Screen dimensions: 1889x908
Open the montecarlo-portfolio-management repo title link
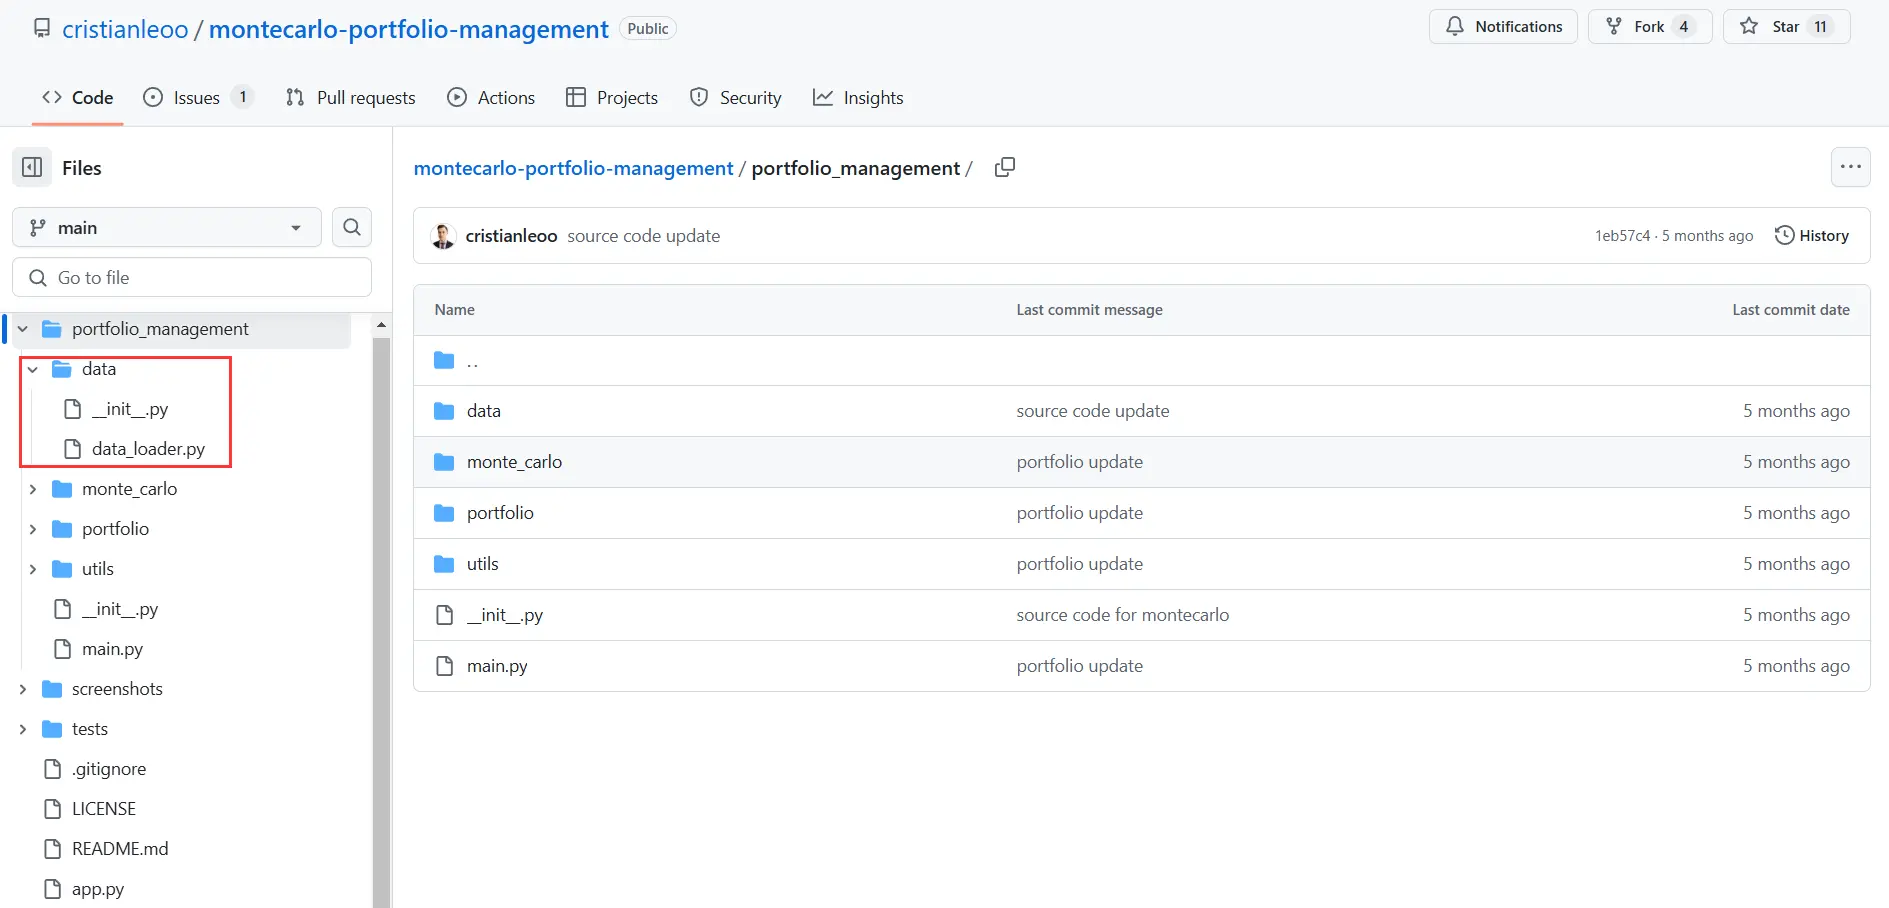tap(409, 29)
